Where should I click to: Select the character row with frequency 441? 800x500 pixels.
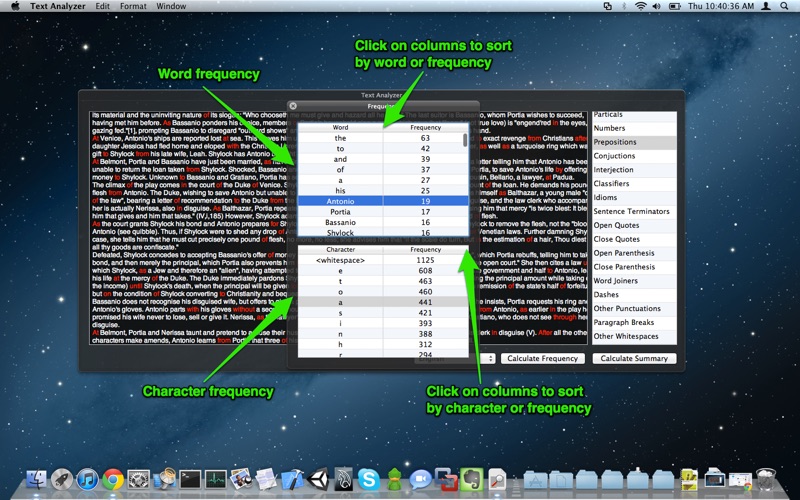tap(383, 302)
